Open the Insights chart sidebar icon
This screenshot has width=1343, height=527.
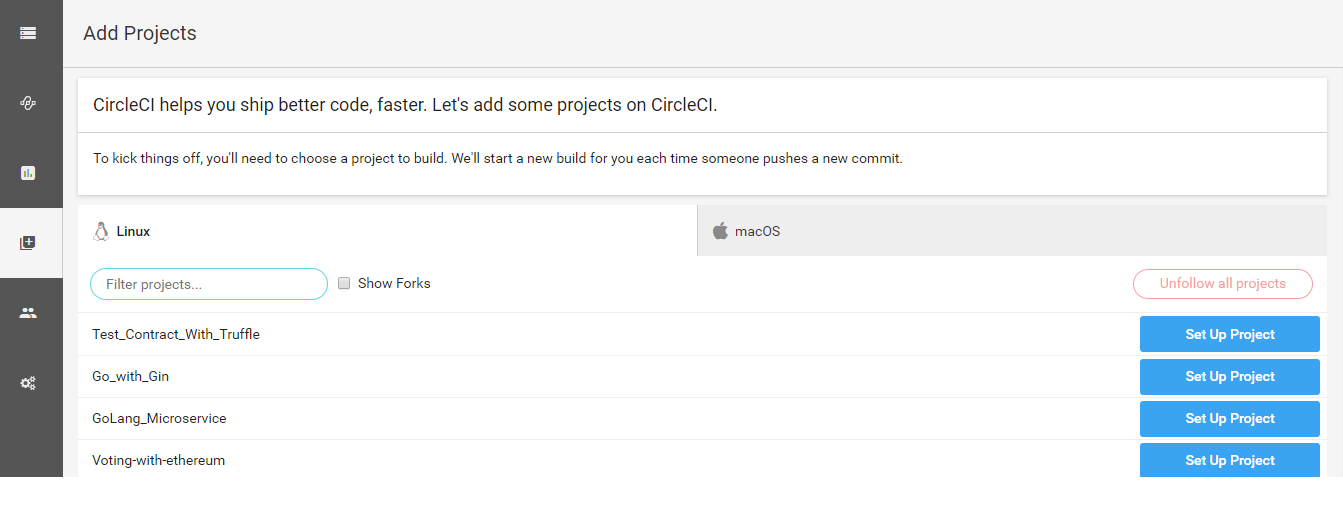pos(28,173)
